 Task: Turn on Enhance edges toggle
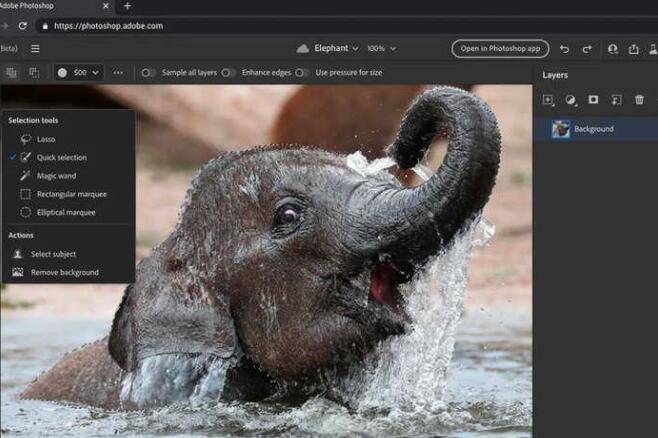point(228,73)
